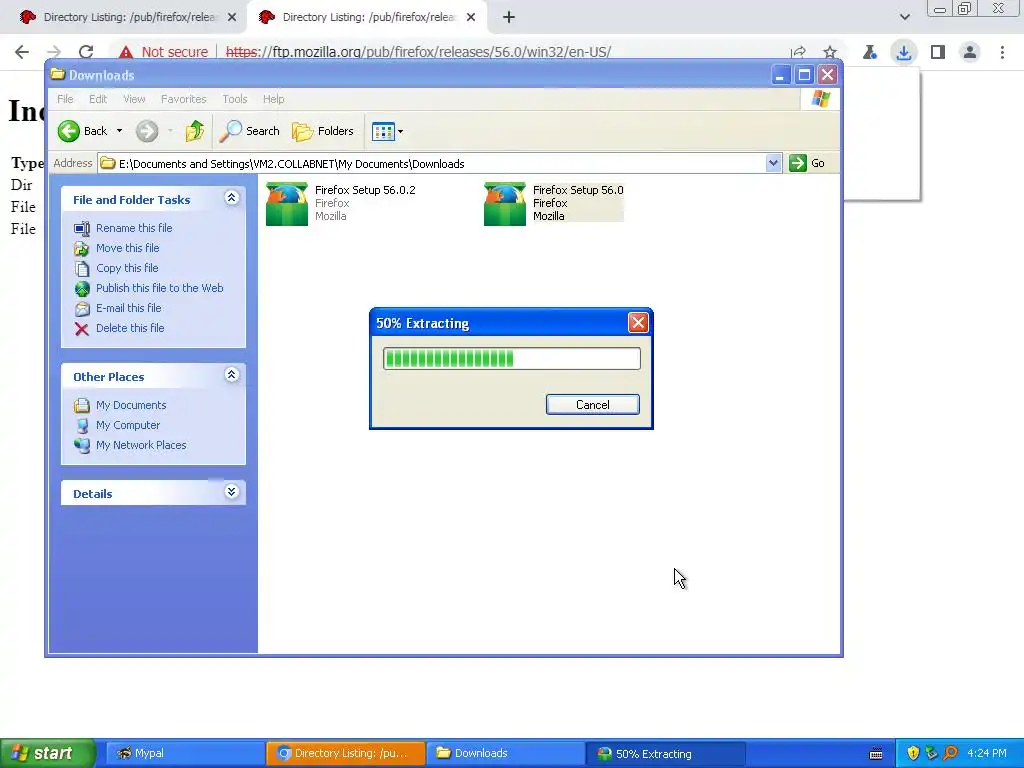Click the security shield tray icon
This screenshot has width=1024, height=768.
913,754
